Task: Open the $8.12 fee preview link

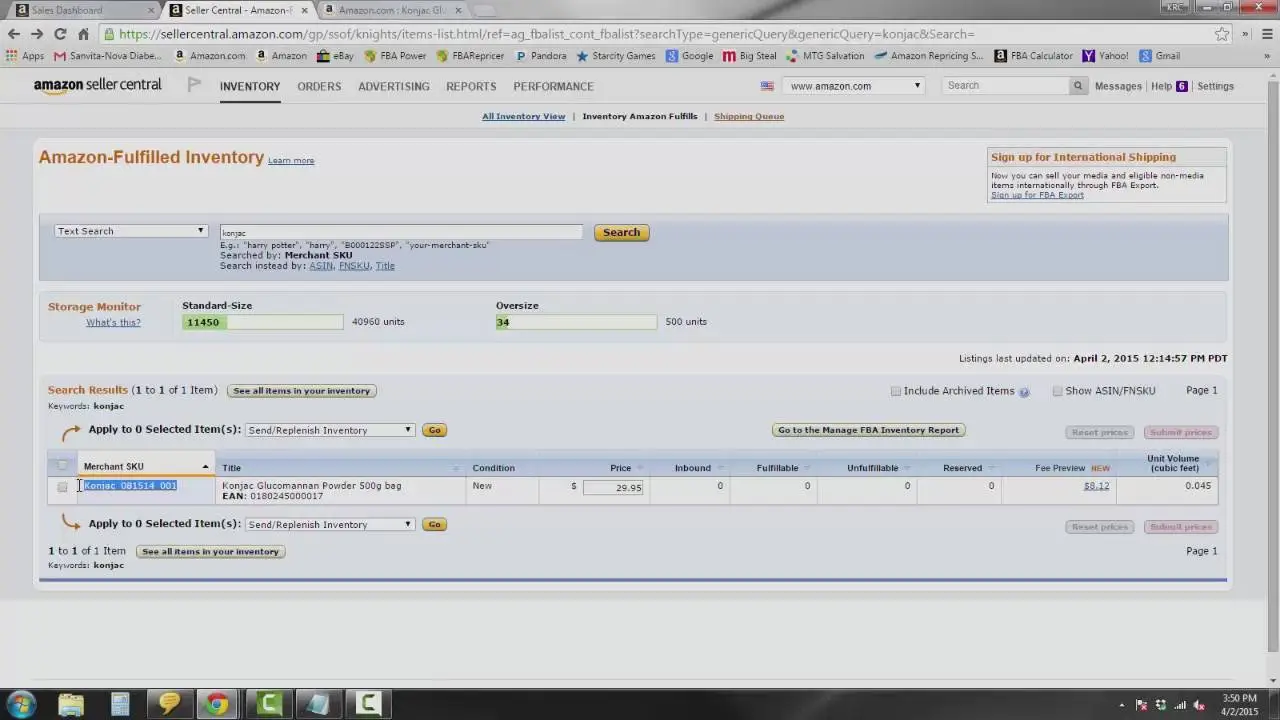Action: point(1096,486)
